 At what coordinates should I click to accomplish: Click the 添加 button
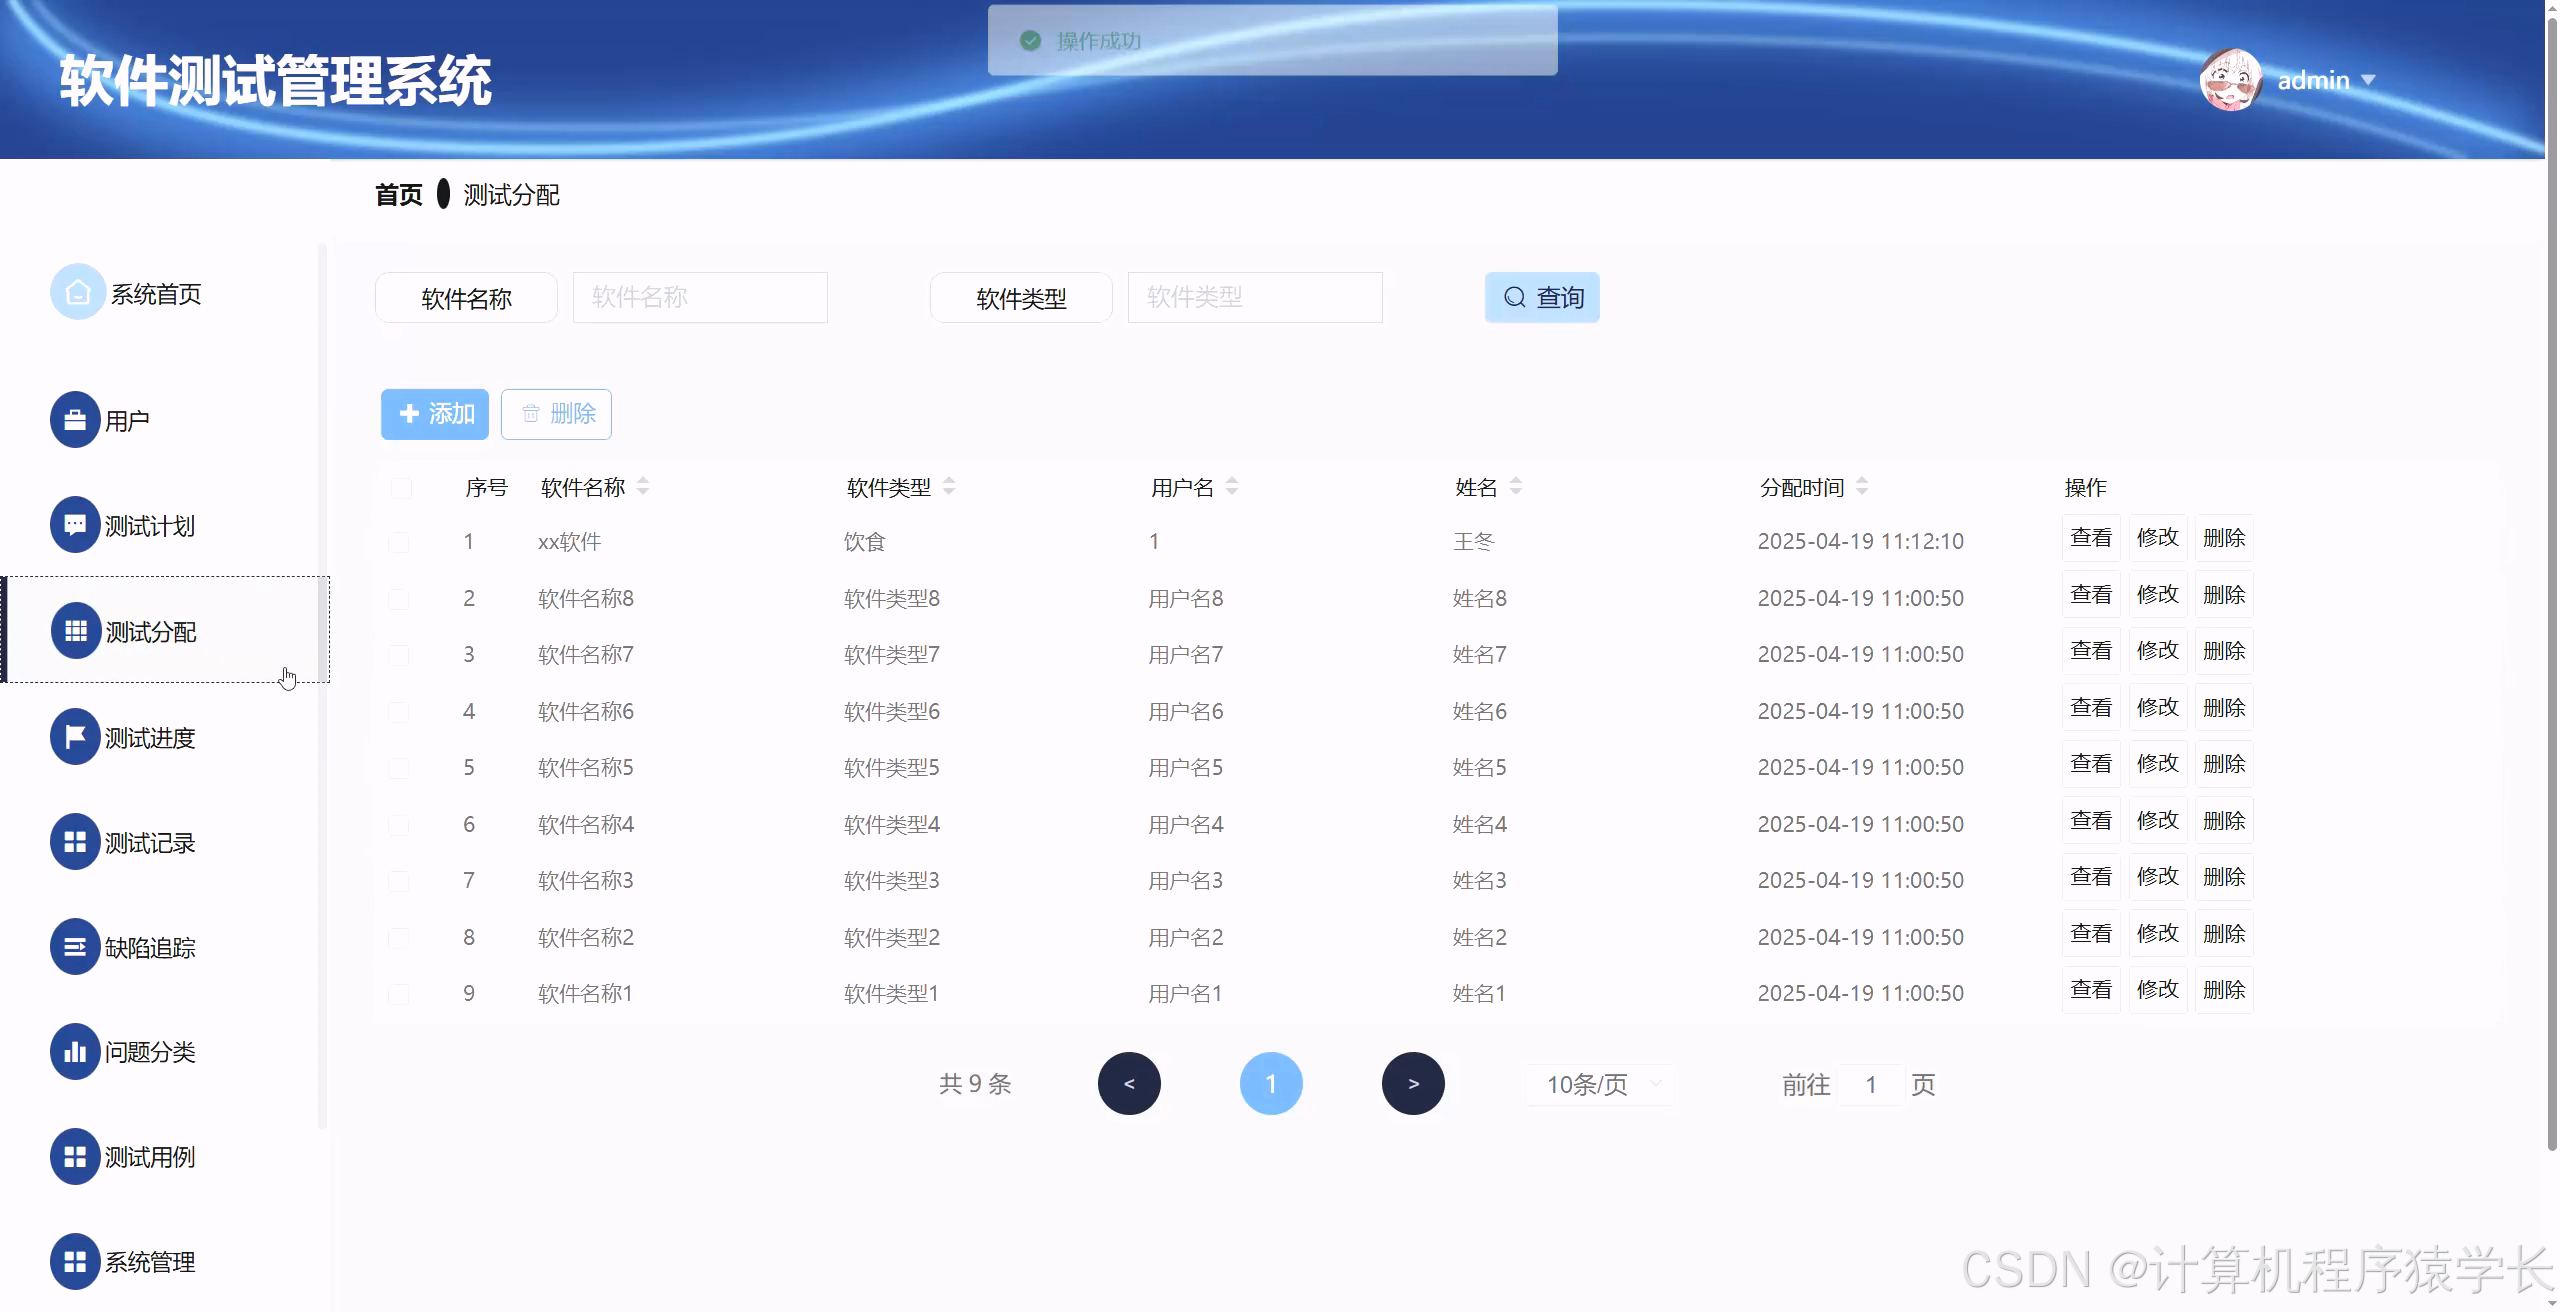(435, 414)
